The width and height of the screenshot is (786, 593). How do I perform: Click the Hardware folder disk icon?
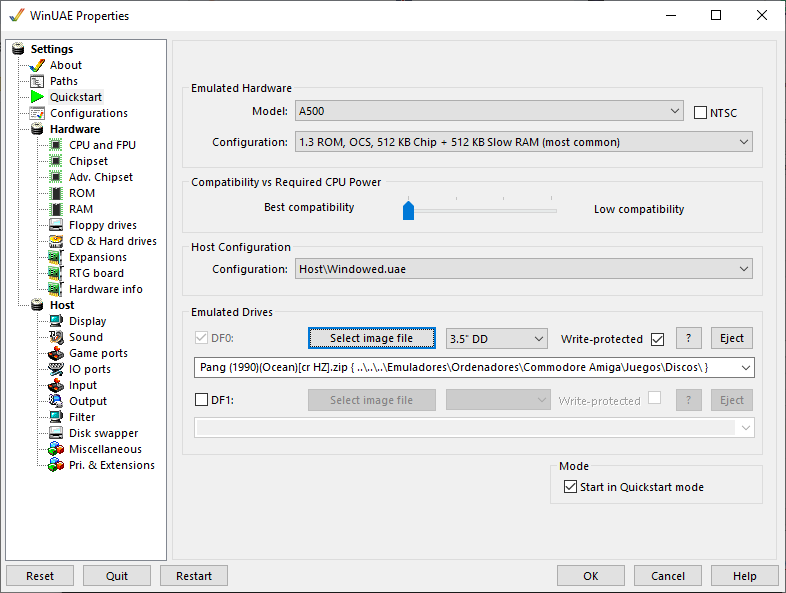(37, 129)
